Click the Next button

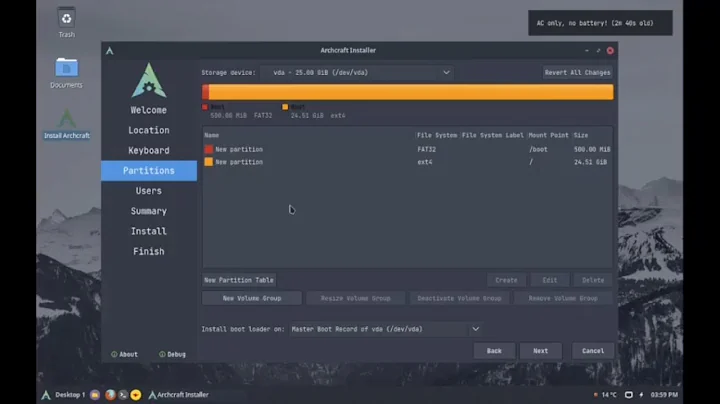[540, 351]
